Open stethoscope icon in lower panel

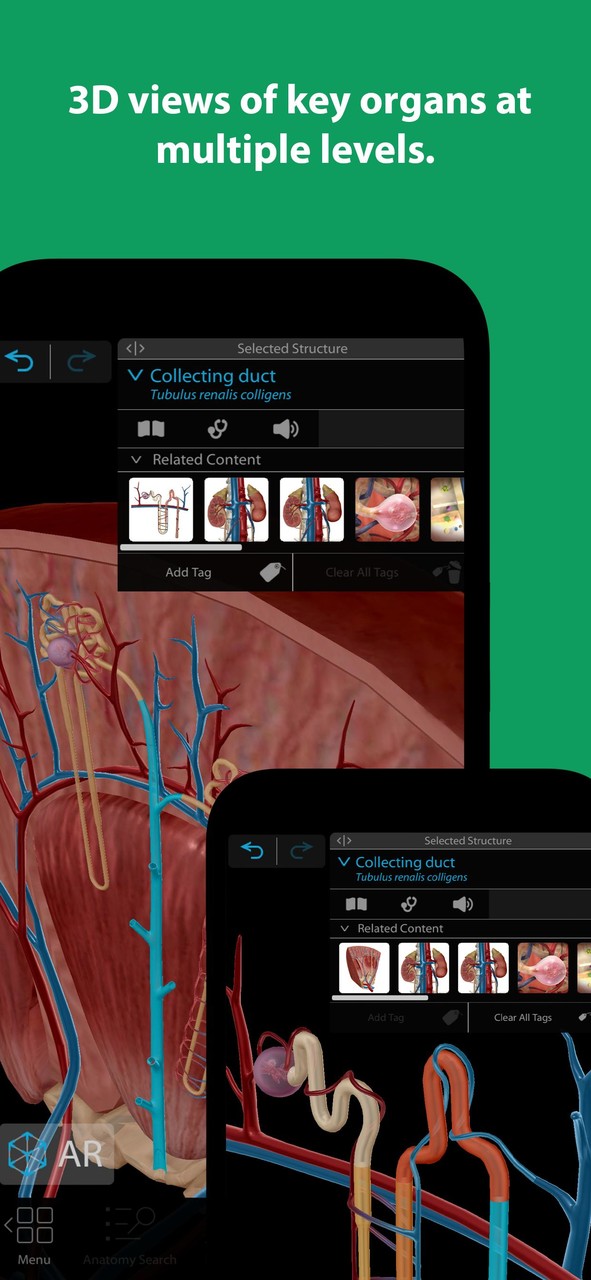[409, 904]
